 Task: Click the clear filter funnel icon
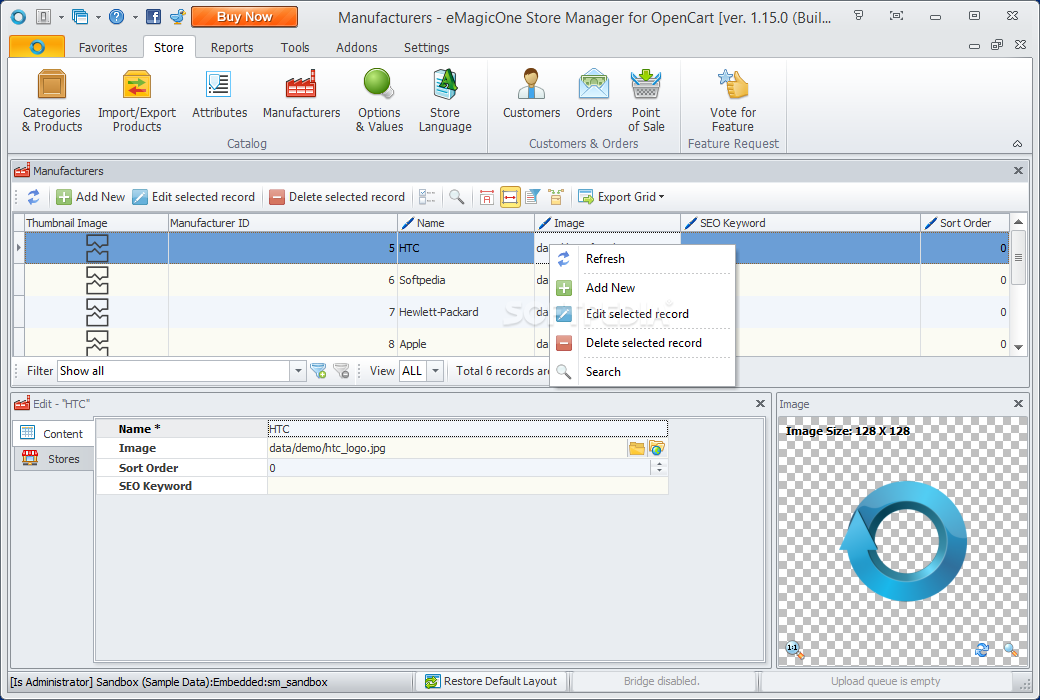[x=342, y=371]
